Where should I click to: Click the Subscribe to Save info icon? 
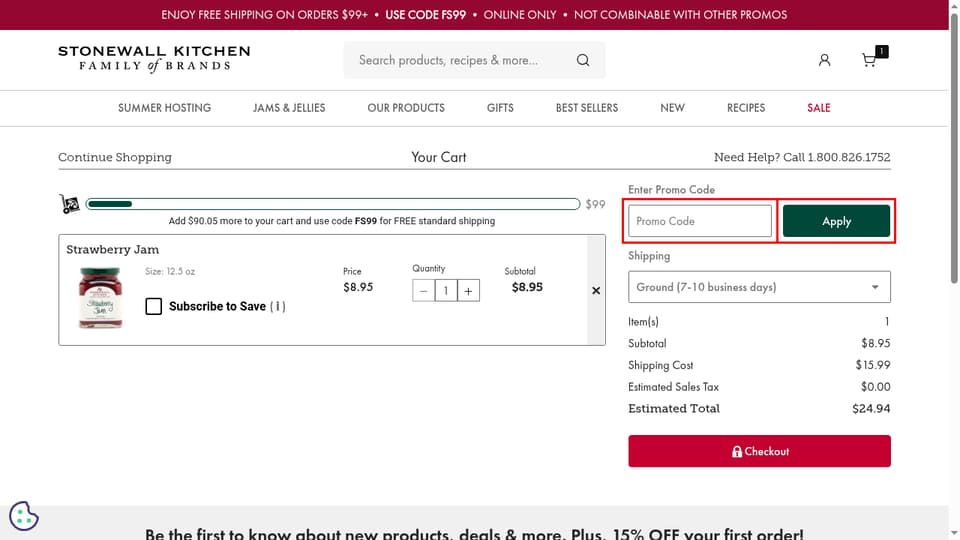278,306
